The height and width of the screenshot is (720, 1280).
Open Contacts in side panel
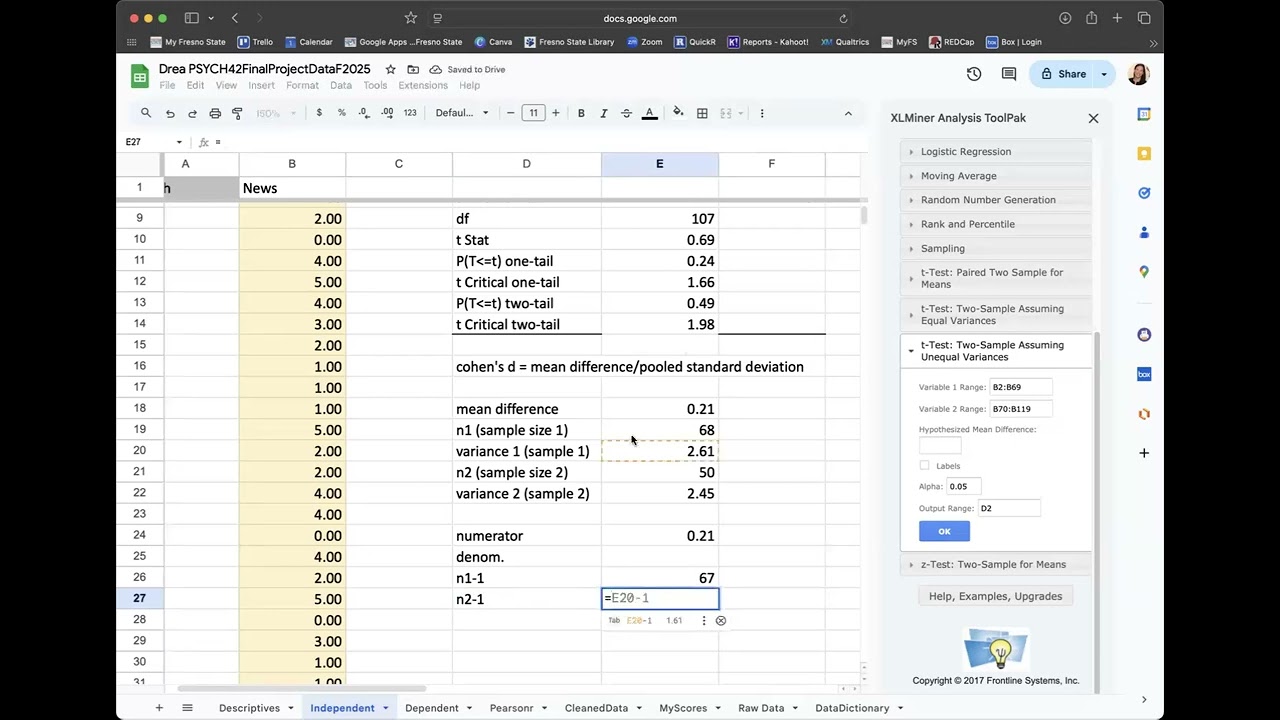(x=1144, y=232)
